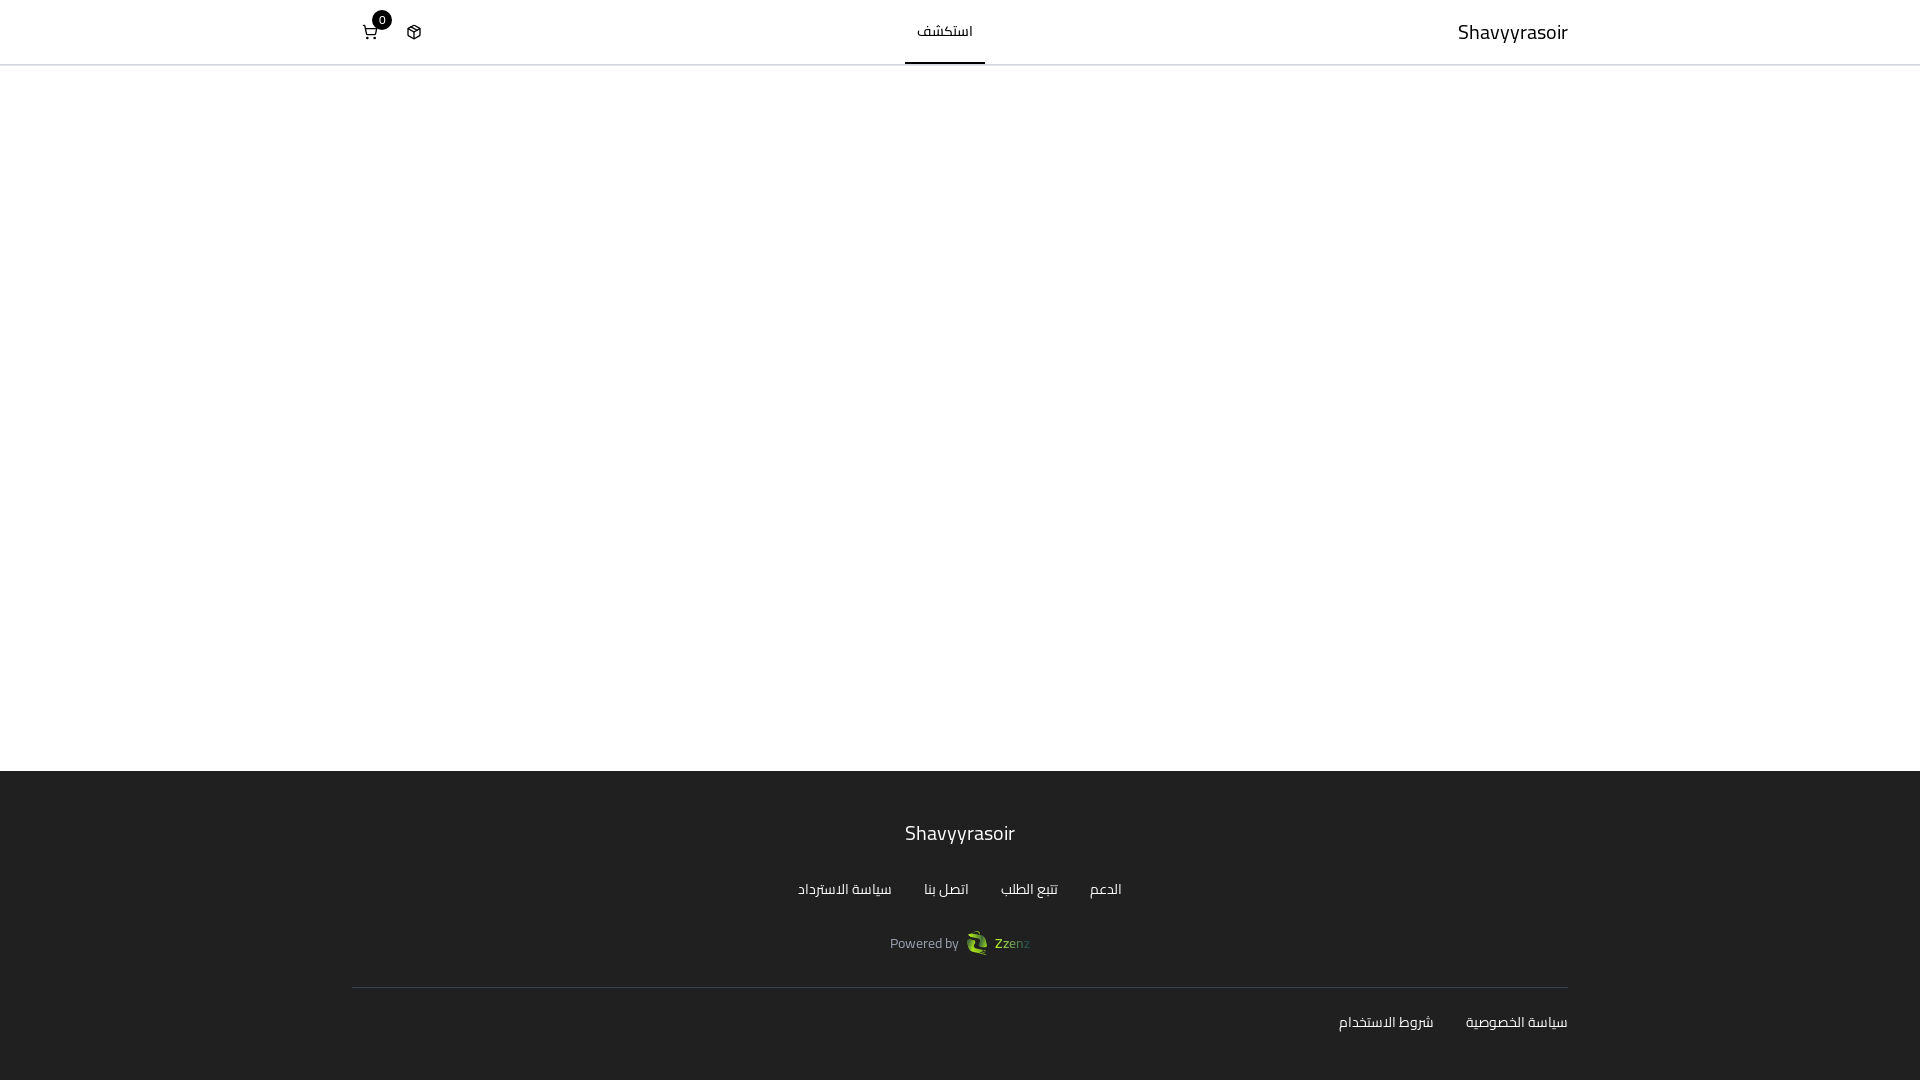Open the تتبع الطلب footer link
Viewport: 1920px width, 1080px height.
(1029, 889)
